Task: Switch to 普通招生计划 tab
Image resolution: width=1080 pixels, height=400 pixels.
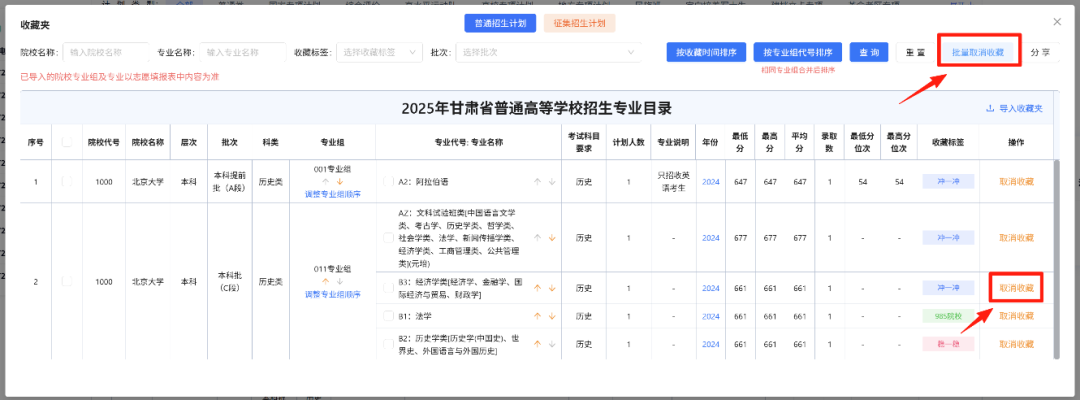Action: [500, 22]
